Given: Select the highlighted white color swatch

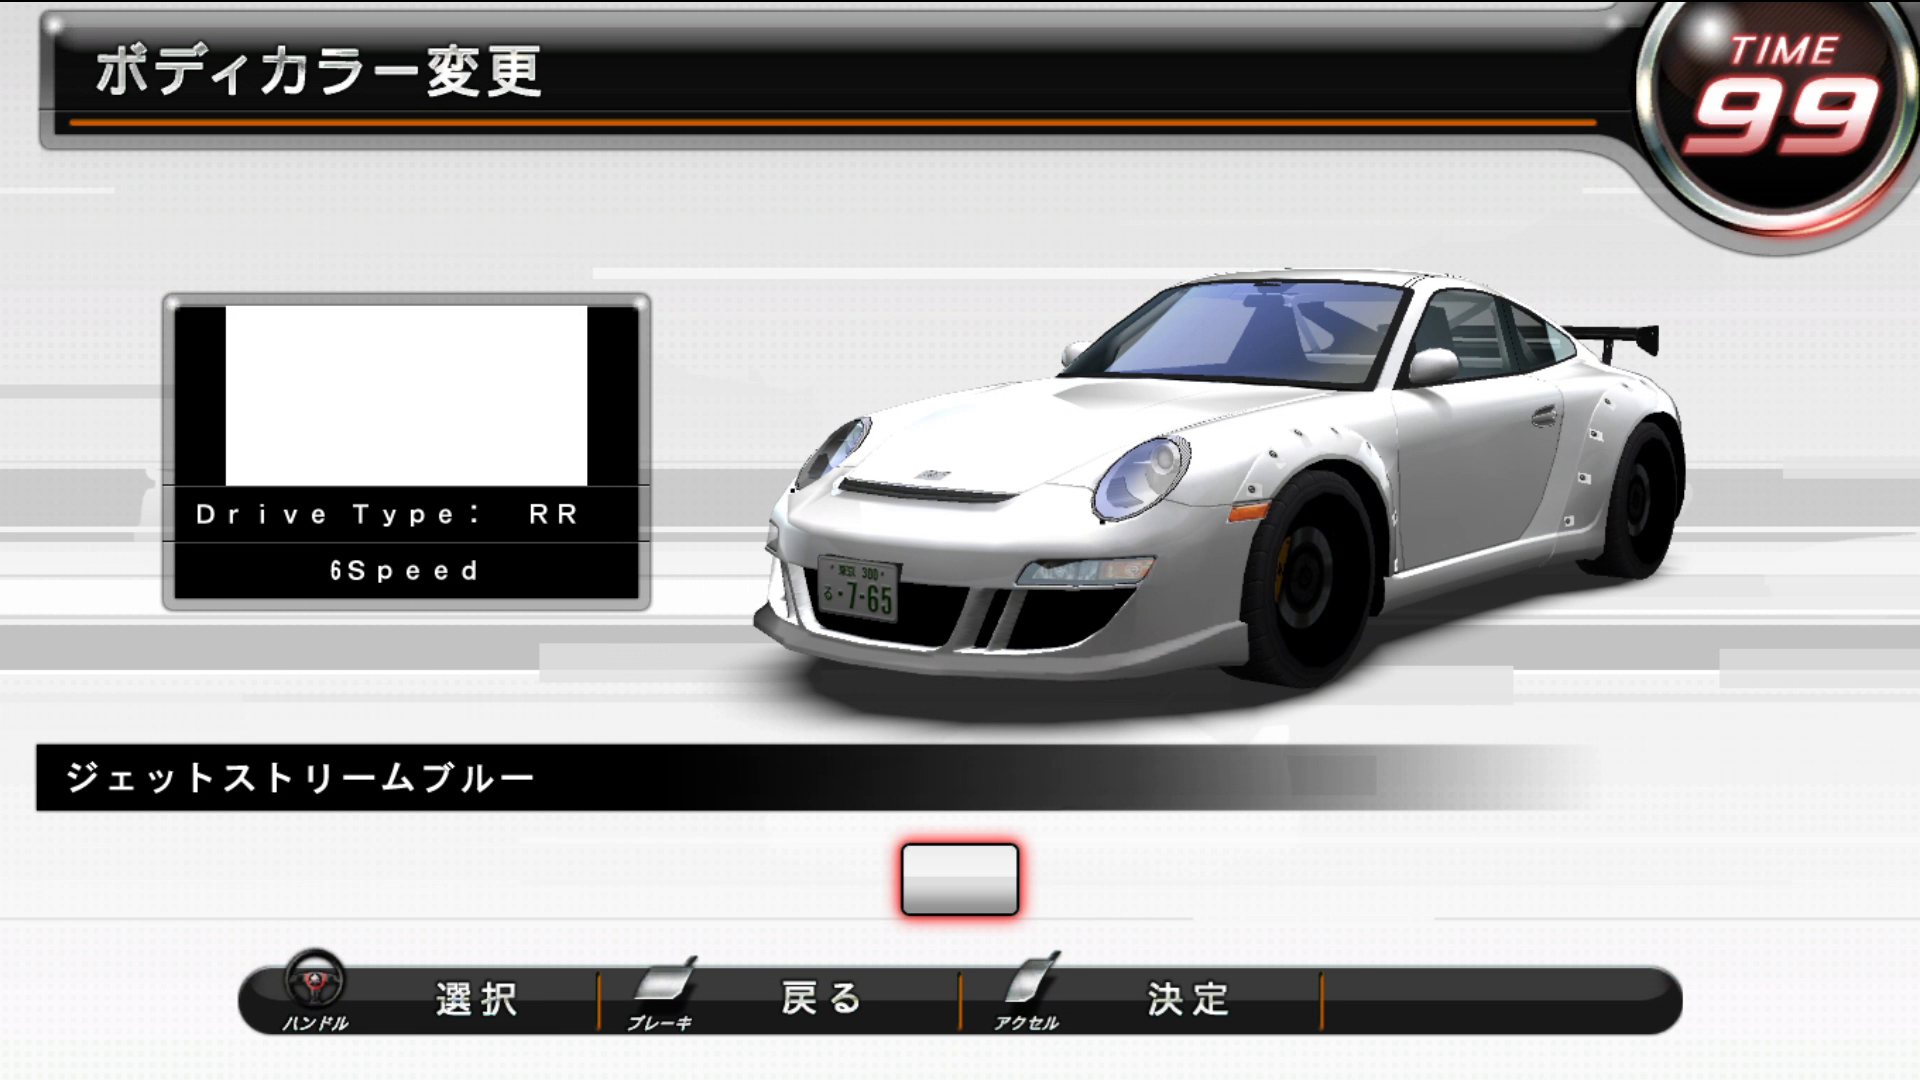Looking at the screenshot, I should click(x=960, y=879).
